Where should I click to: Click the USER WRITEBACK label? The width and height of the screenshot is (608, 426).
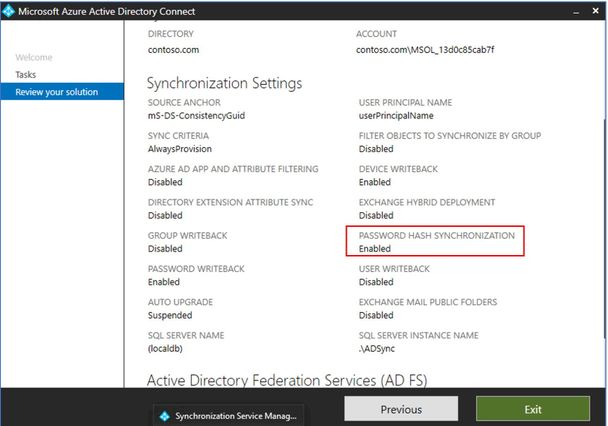pyautogui.click(x=394, y=269)
